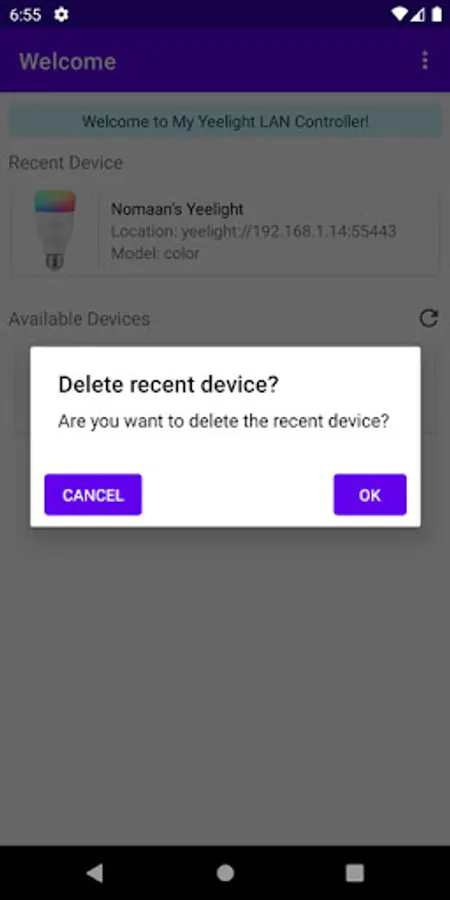Tap the Wi-Fi status icon

pos(399,14)
